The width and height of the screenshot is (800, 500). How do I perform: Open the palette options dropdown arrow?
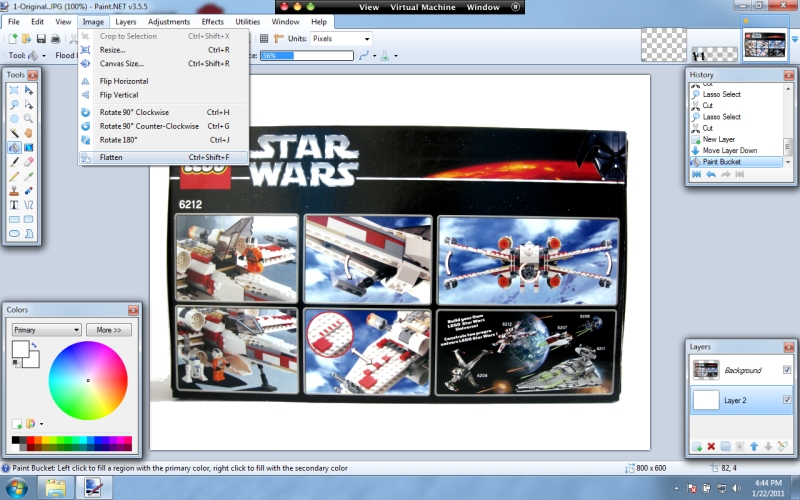coord(41,424)
